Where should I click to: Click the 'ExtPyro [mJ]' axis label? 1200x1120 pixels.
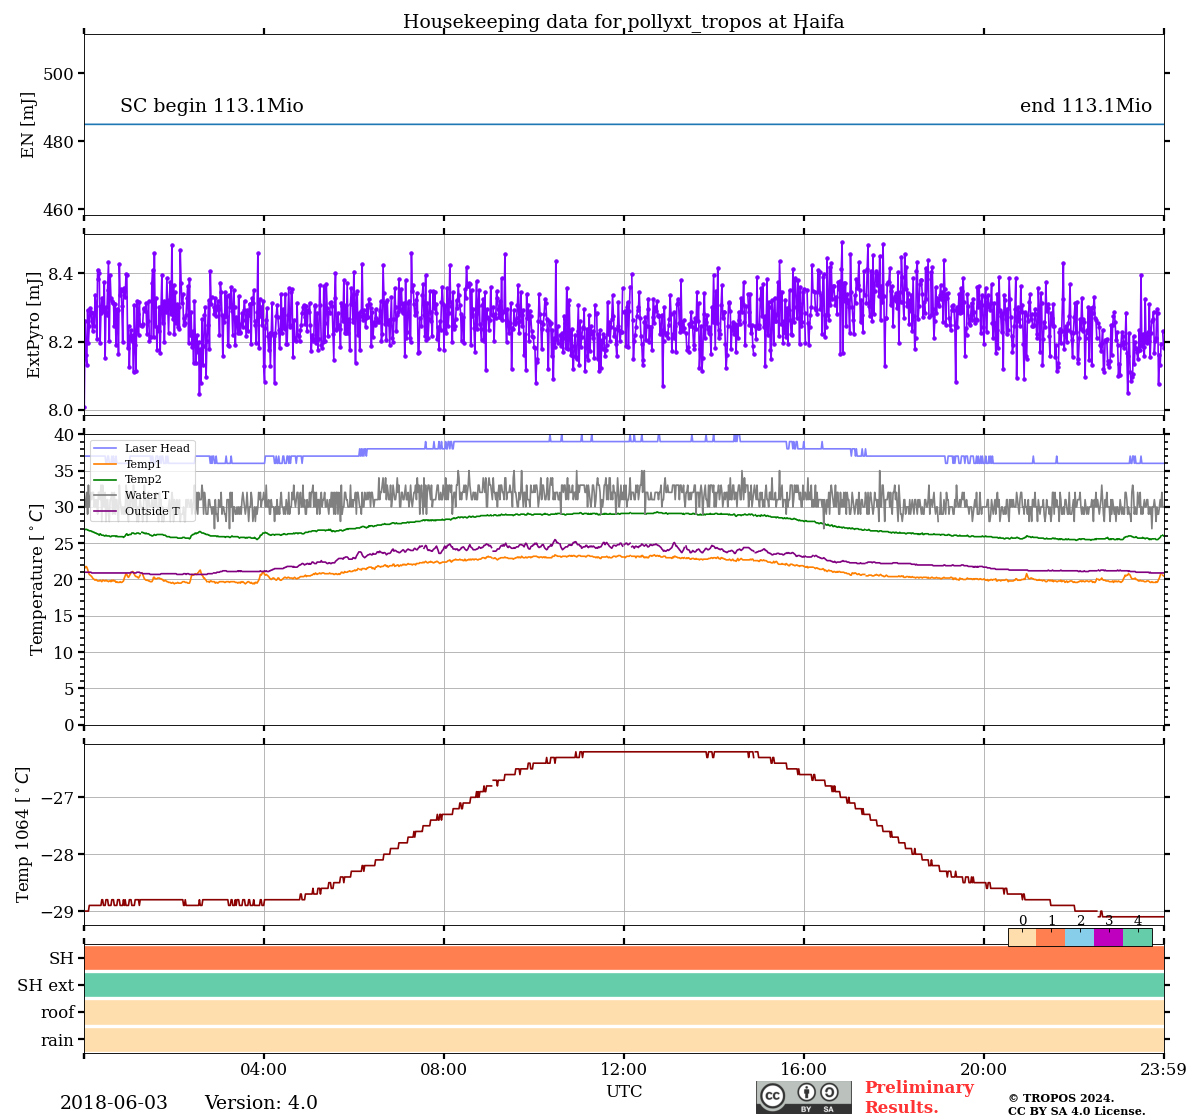point(34,324)
